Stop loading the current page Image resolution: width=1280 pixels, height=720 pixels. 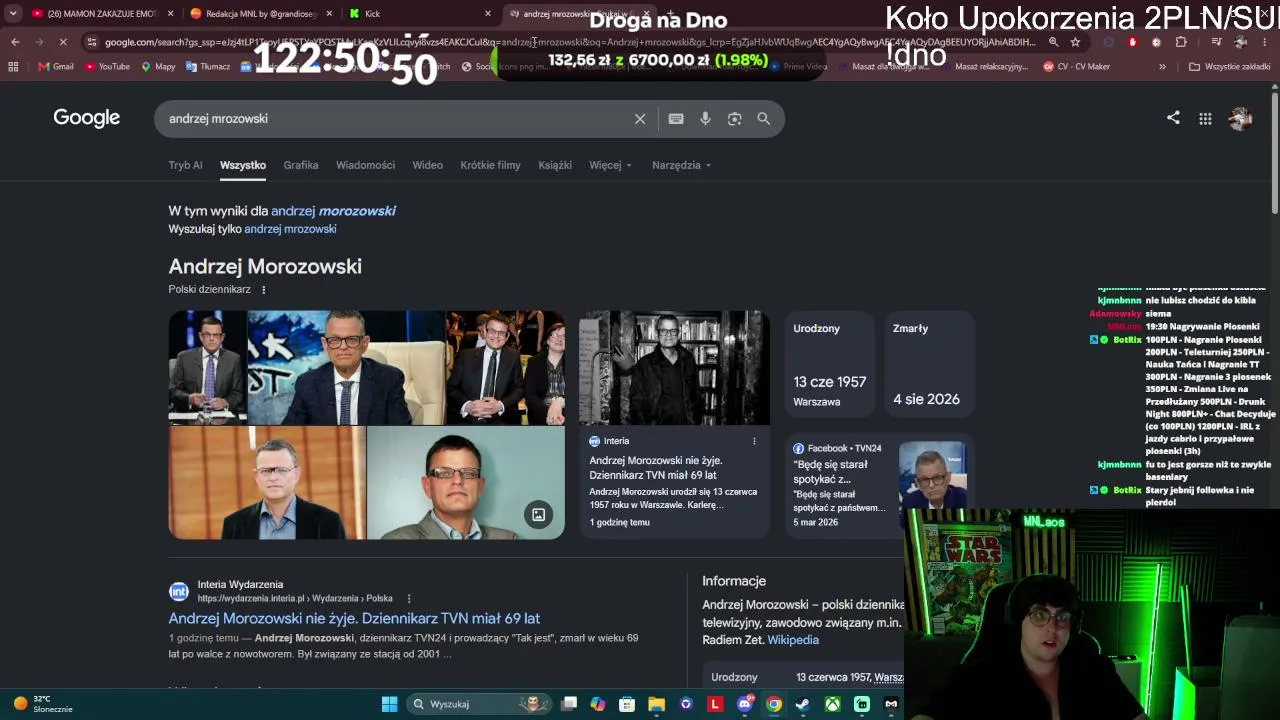(62, 42)
